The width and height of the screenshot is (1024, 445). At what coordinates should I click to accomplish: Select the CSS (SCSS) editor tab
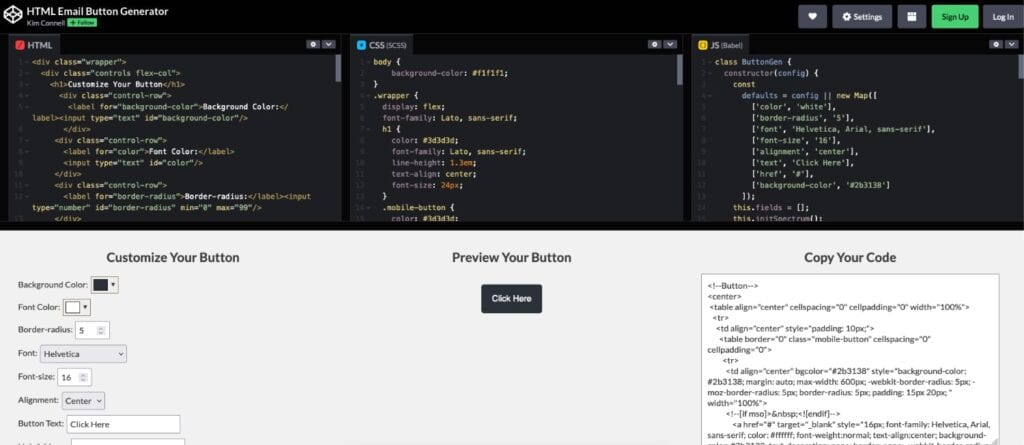[x=381, y=45]
